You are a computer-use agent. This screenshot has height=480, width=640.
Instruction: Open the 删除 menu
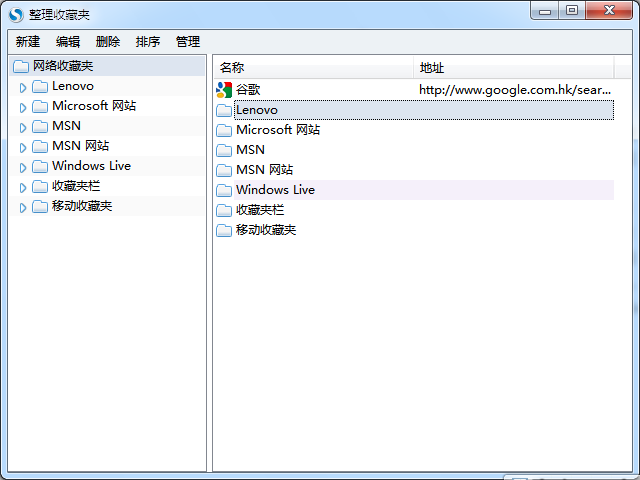(108, 41)
